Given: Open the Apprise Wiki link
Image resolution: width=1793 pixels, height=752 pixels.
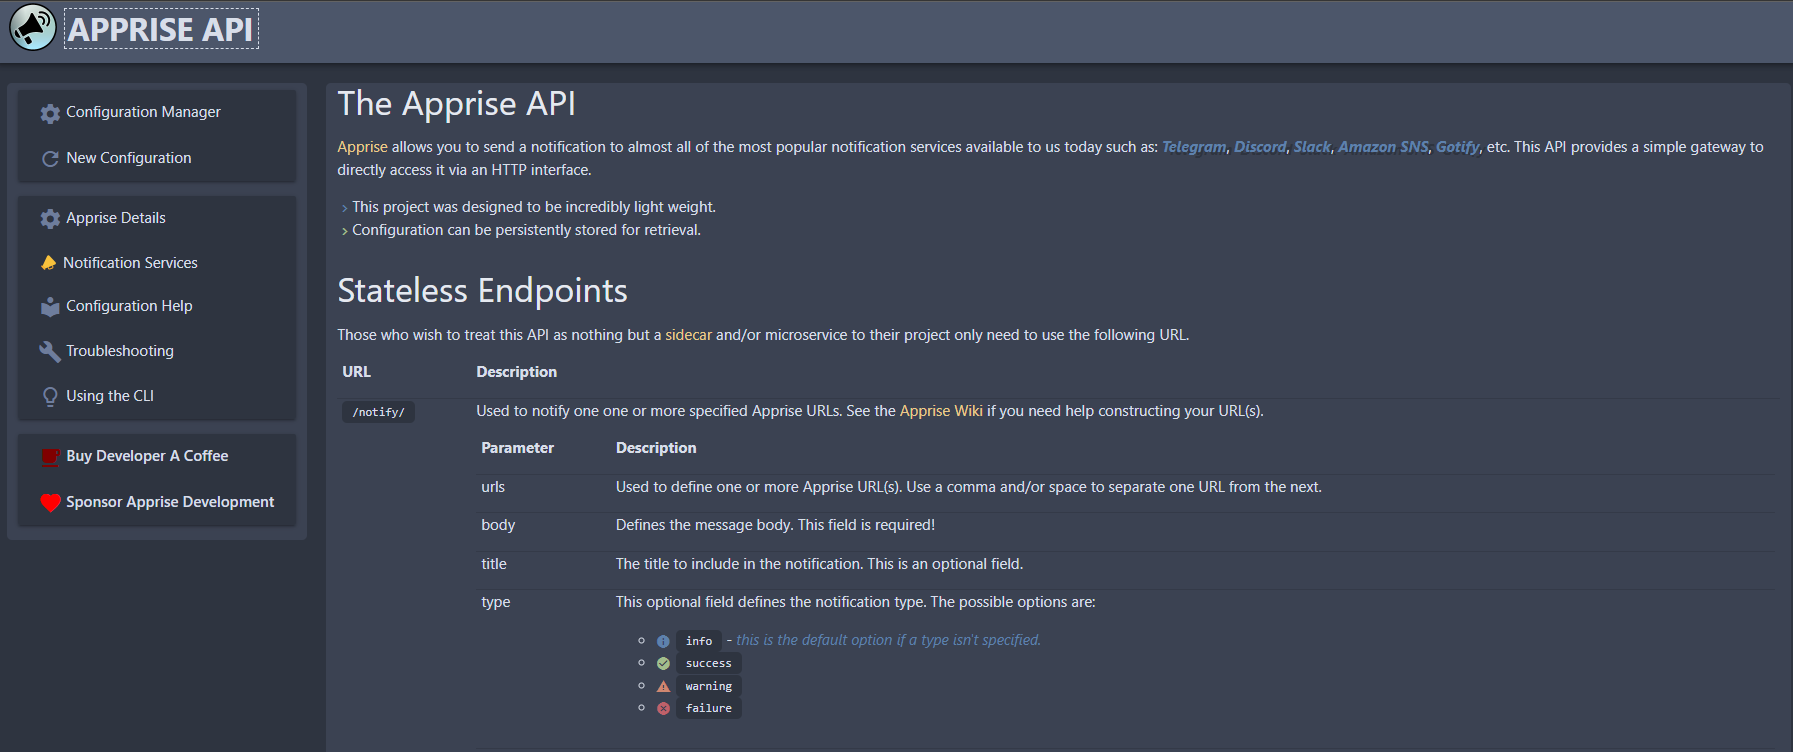Looking at the screenshot, I should coord(941,411).
